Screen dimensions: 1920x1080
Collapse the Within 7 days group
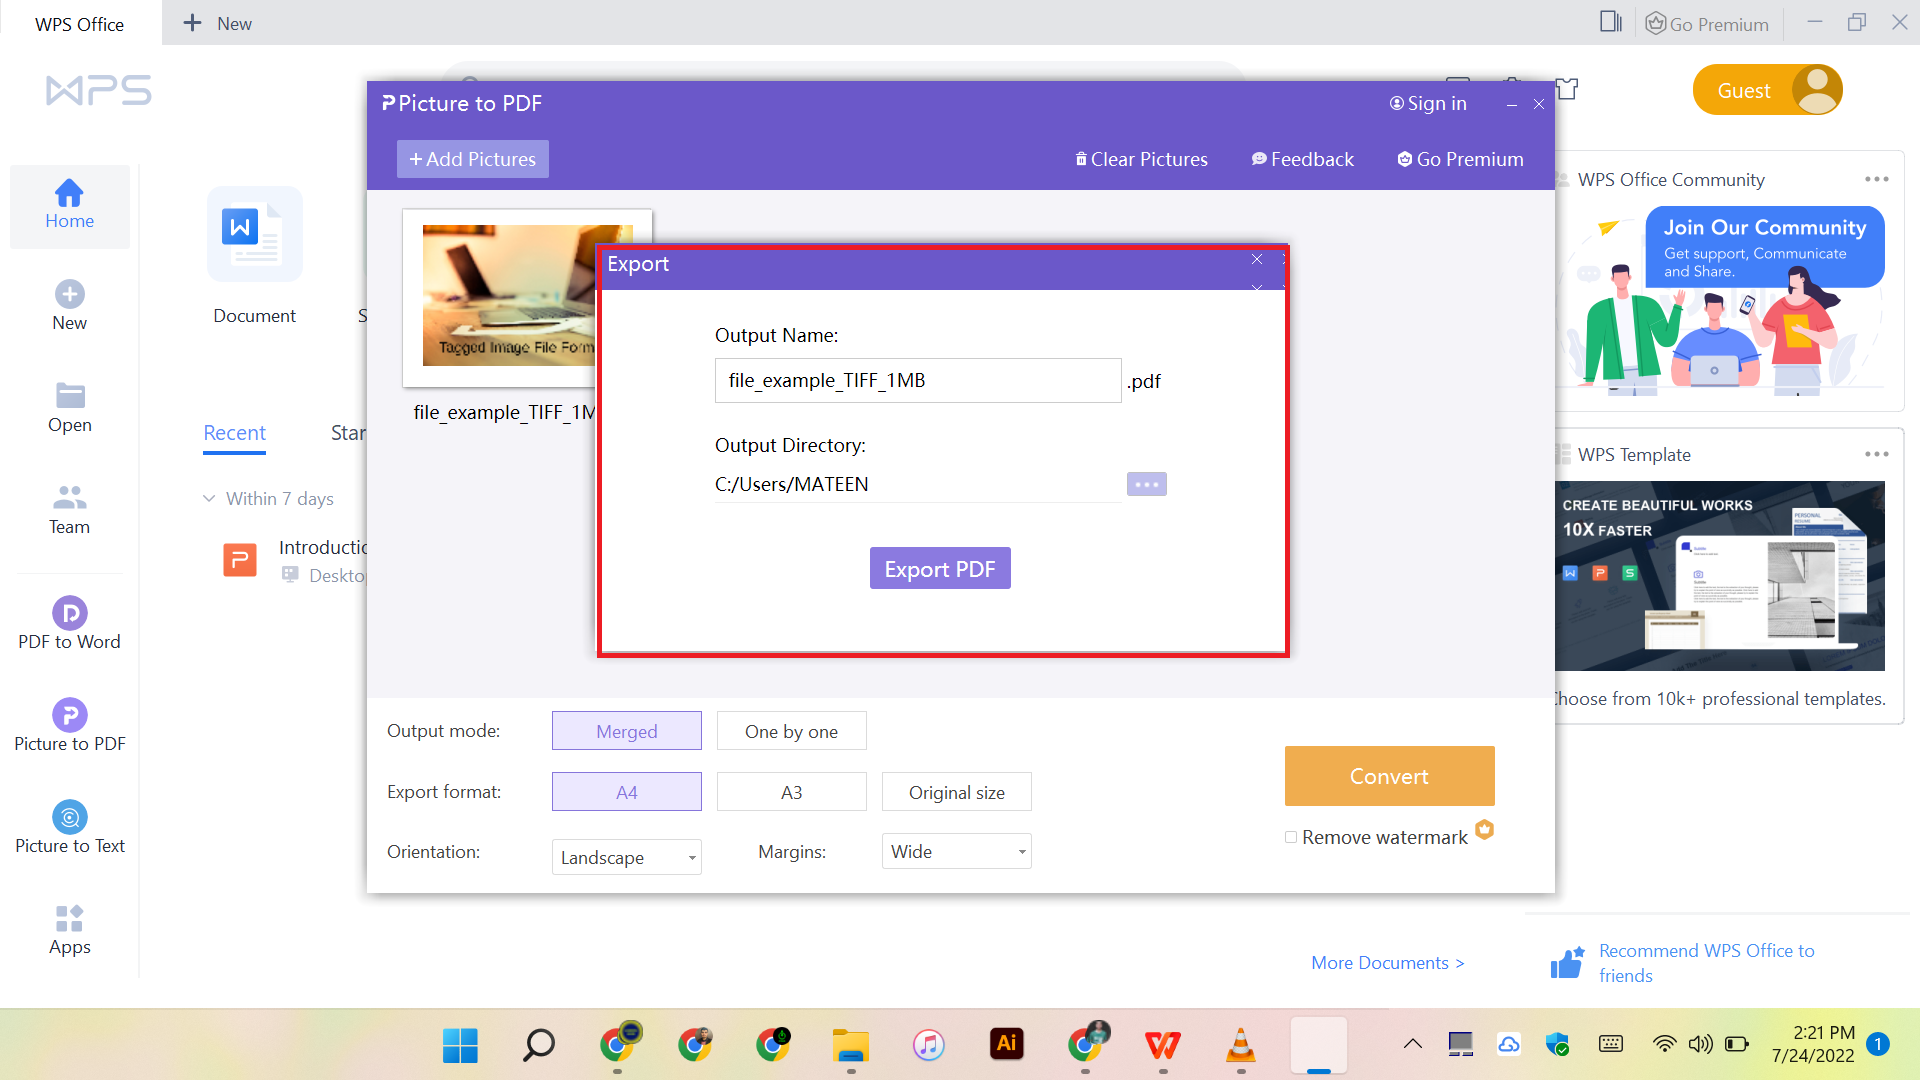[x=210, y=498]
